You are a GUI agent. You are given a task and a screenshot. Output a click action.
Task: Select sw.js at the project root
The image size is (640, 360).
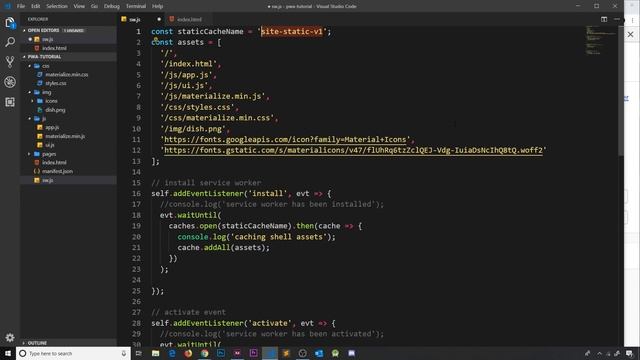69,180
